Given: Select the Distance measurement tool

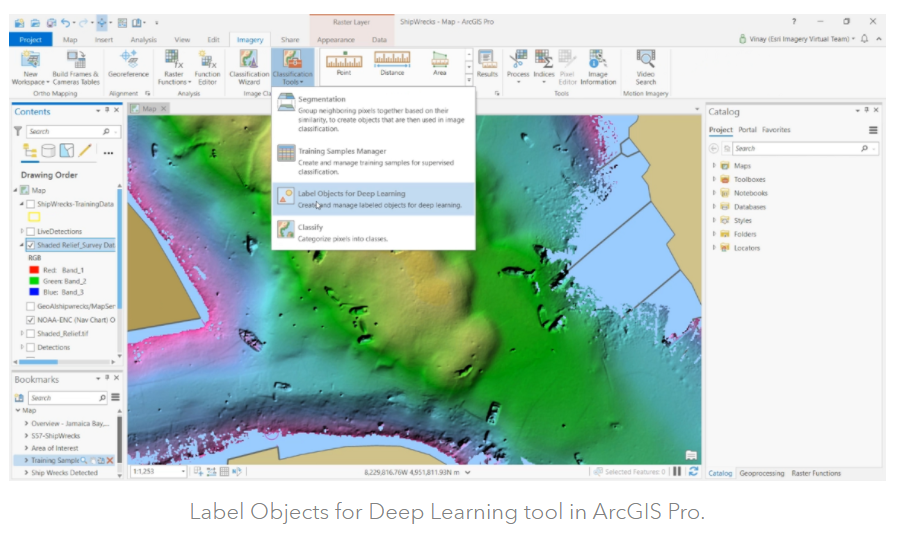Looking at the screenshot, I should 392,63.
